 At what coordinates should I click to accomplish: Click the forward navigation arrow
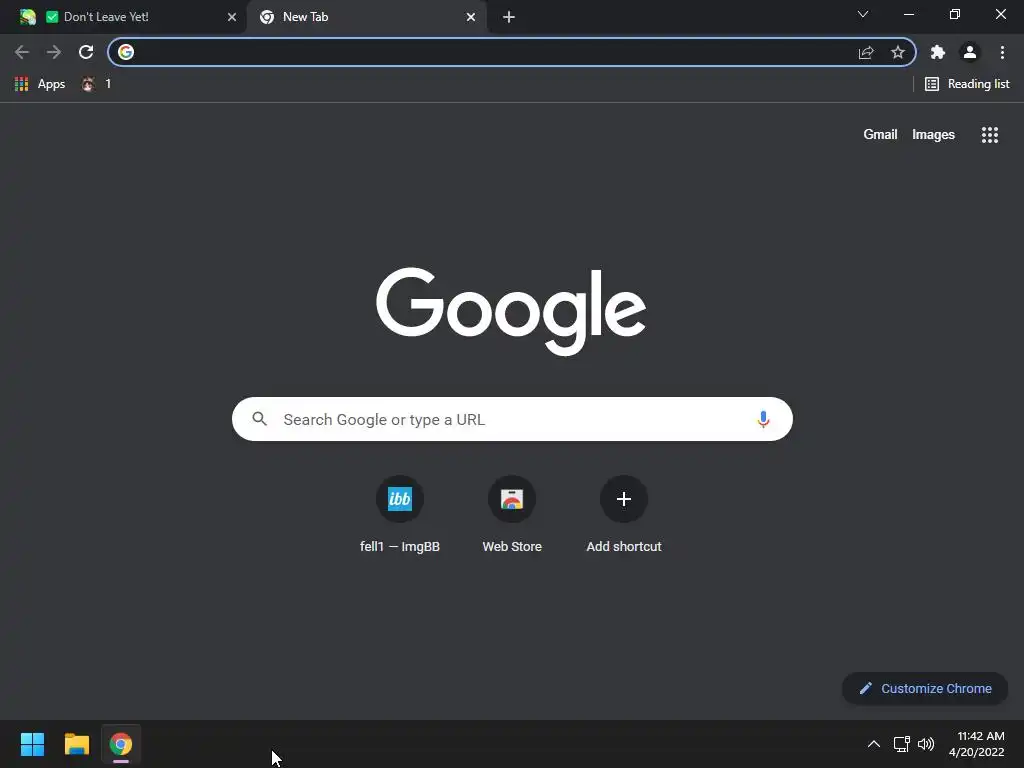(54, 52)
